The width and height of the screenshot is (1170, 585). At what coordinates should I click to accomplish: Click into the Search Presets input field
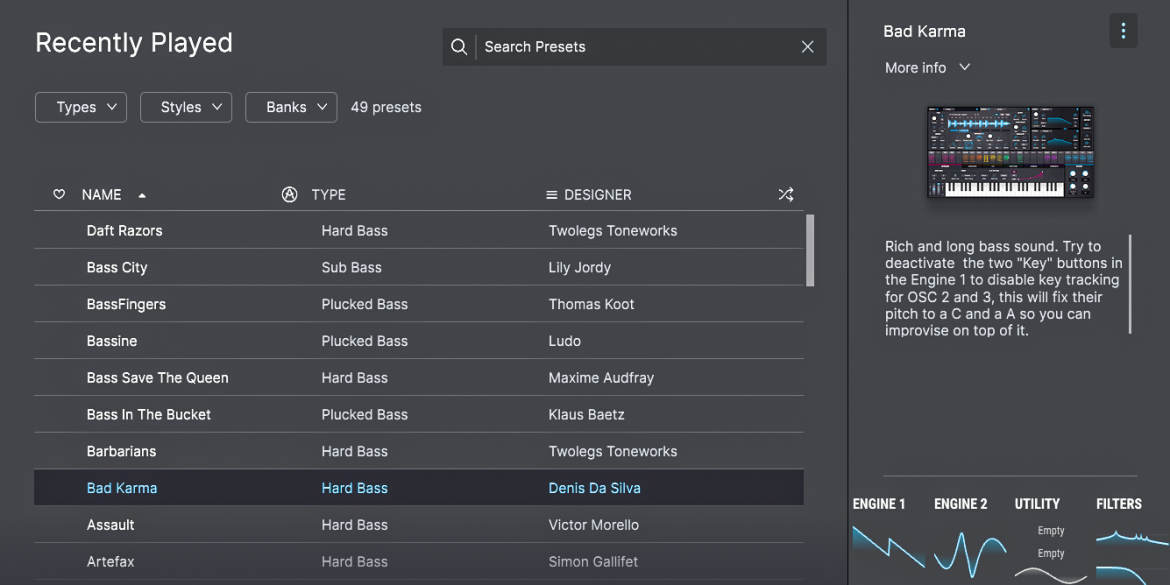coord(634,47)
